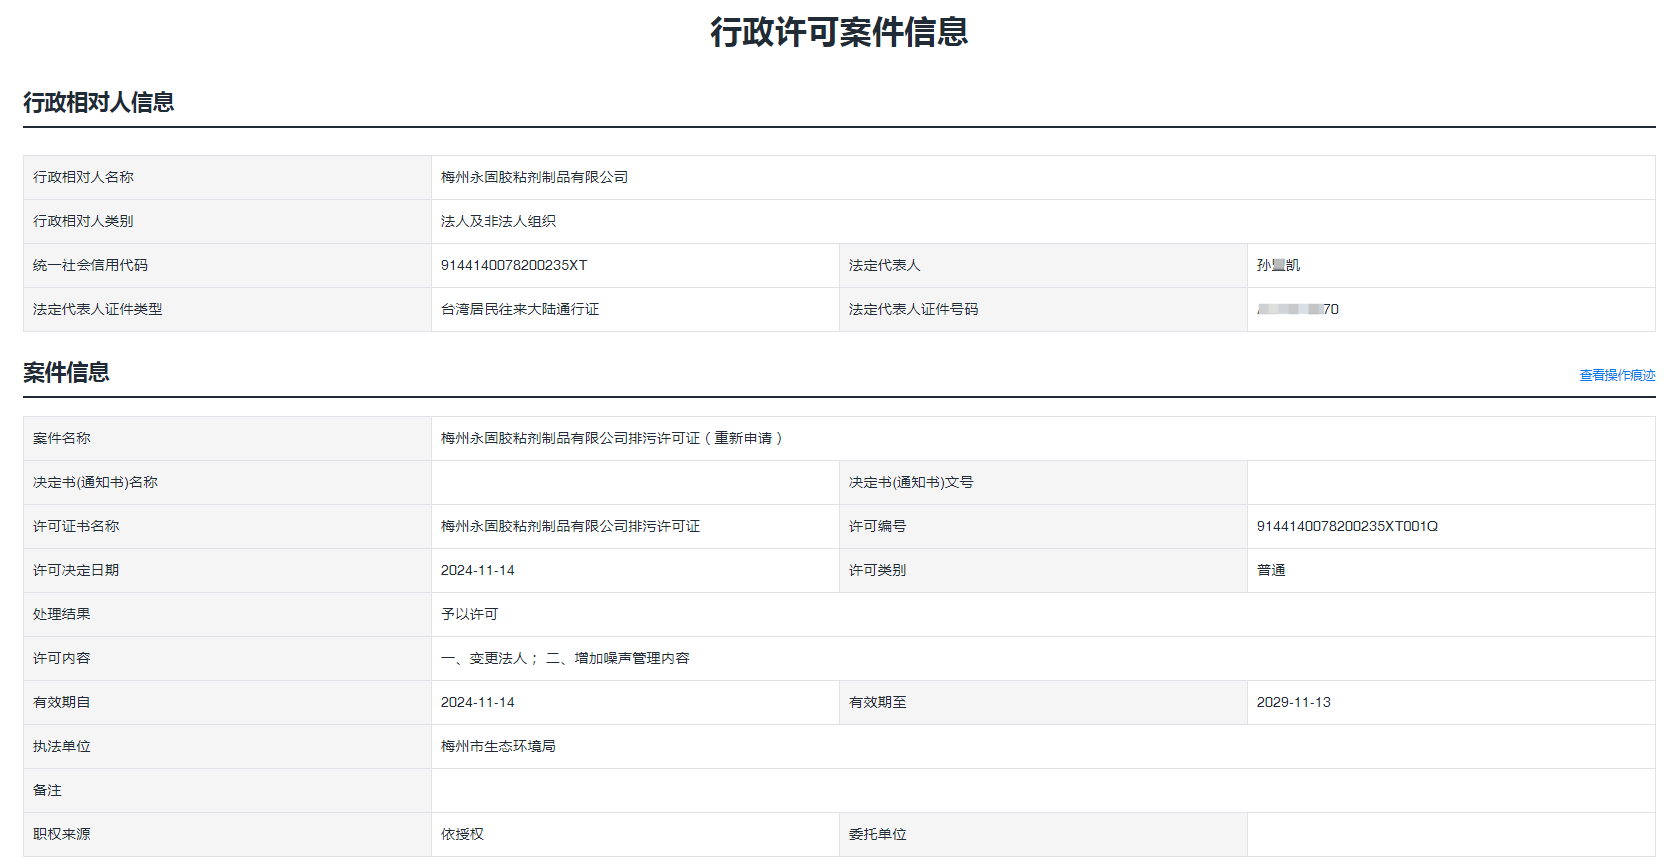1678x865 pixels.
Task: Select the credit code 9144140078200235XT
Action: [x=513, y=266]
